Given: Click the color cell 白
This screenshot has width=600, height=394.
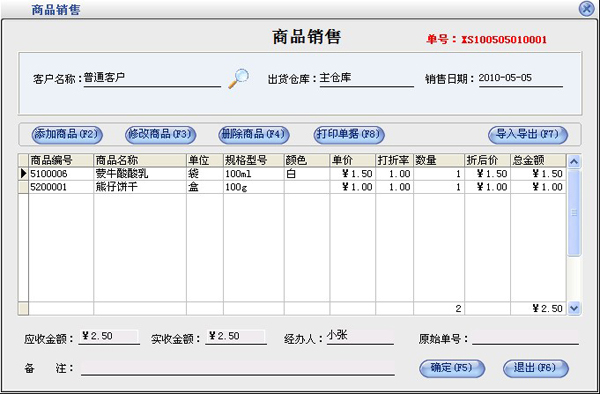Looking at the screenshot, I should coord(307,174).
